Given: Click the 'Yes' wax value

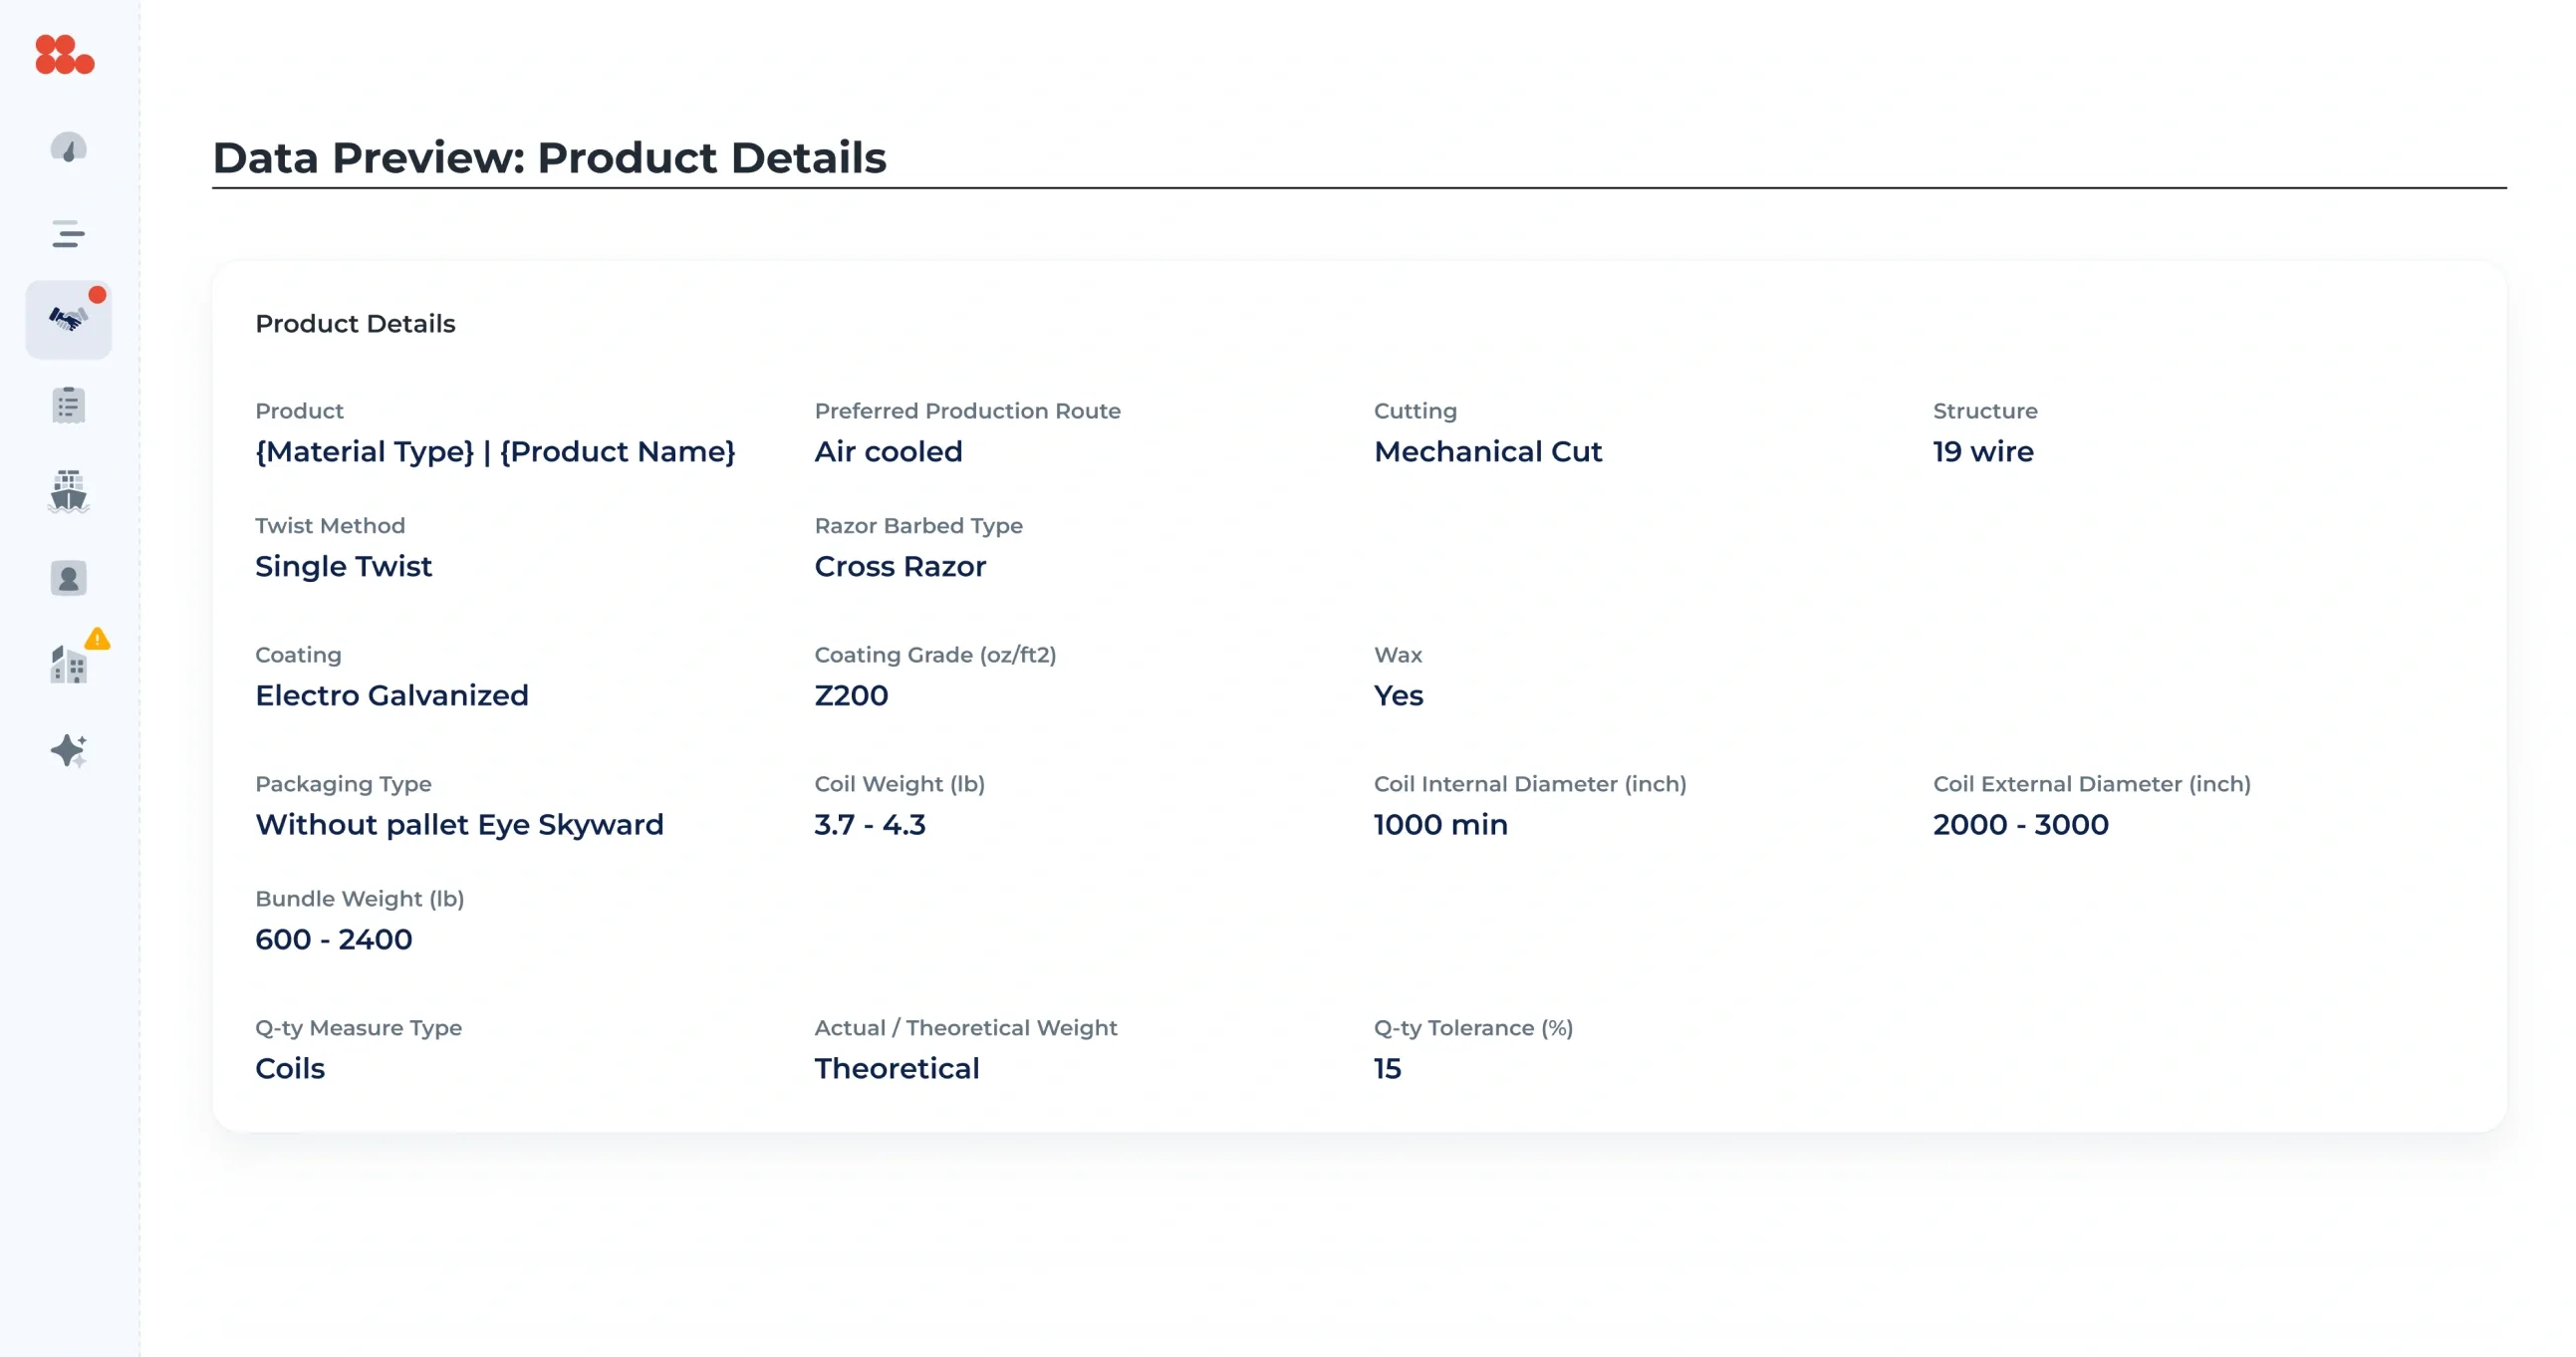Looking at the screenshot, I should click(1398, 696).
